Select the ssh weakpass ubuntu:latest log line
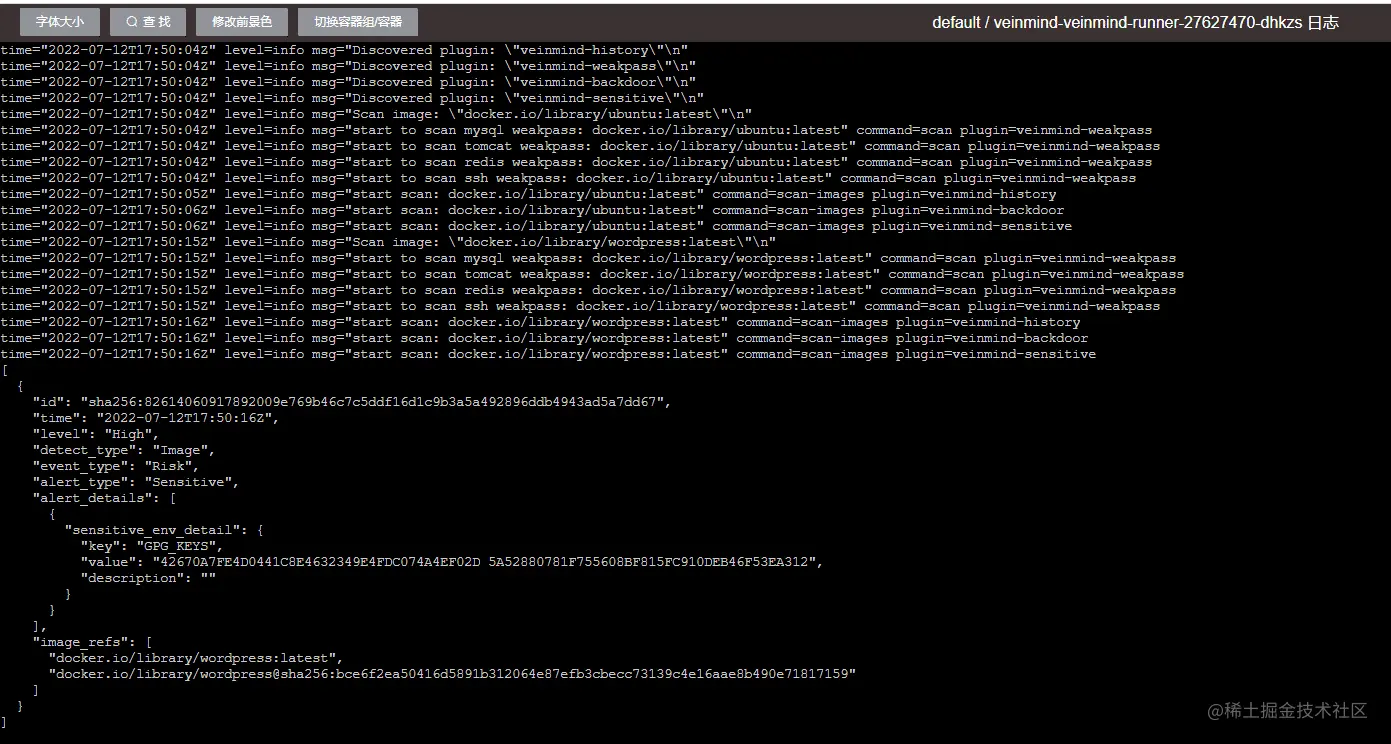This screenshot has width=1391, height=744. (x=568, y=178)
